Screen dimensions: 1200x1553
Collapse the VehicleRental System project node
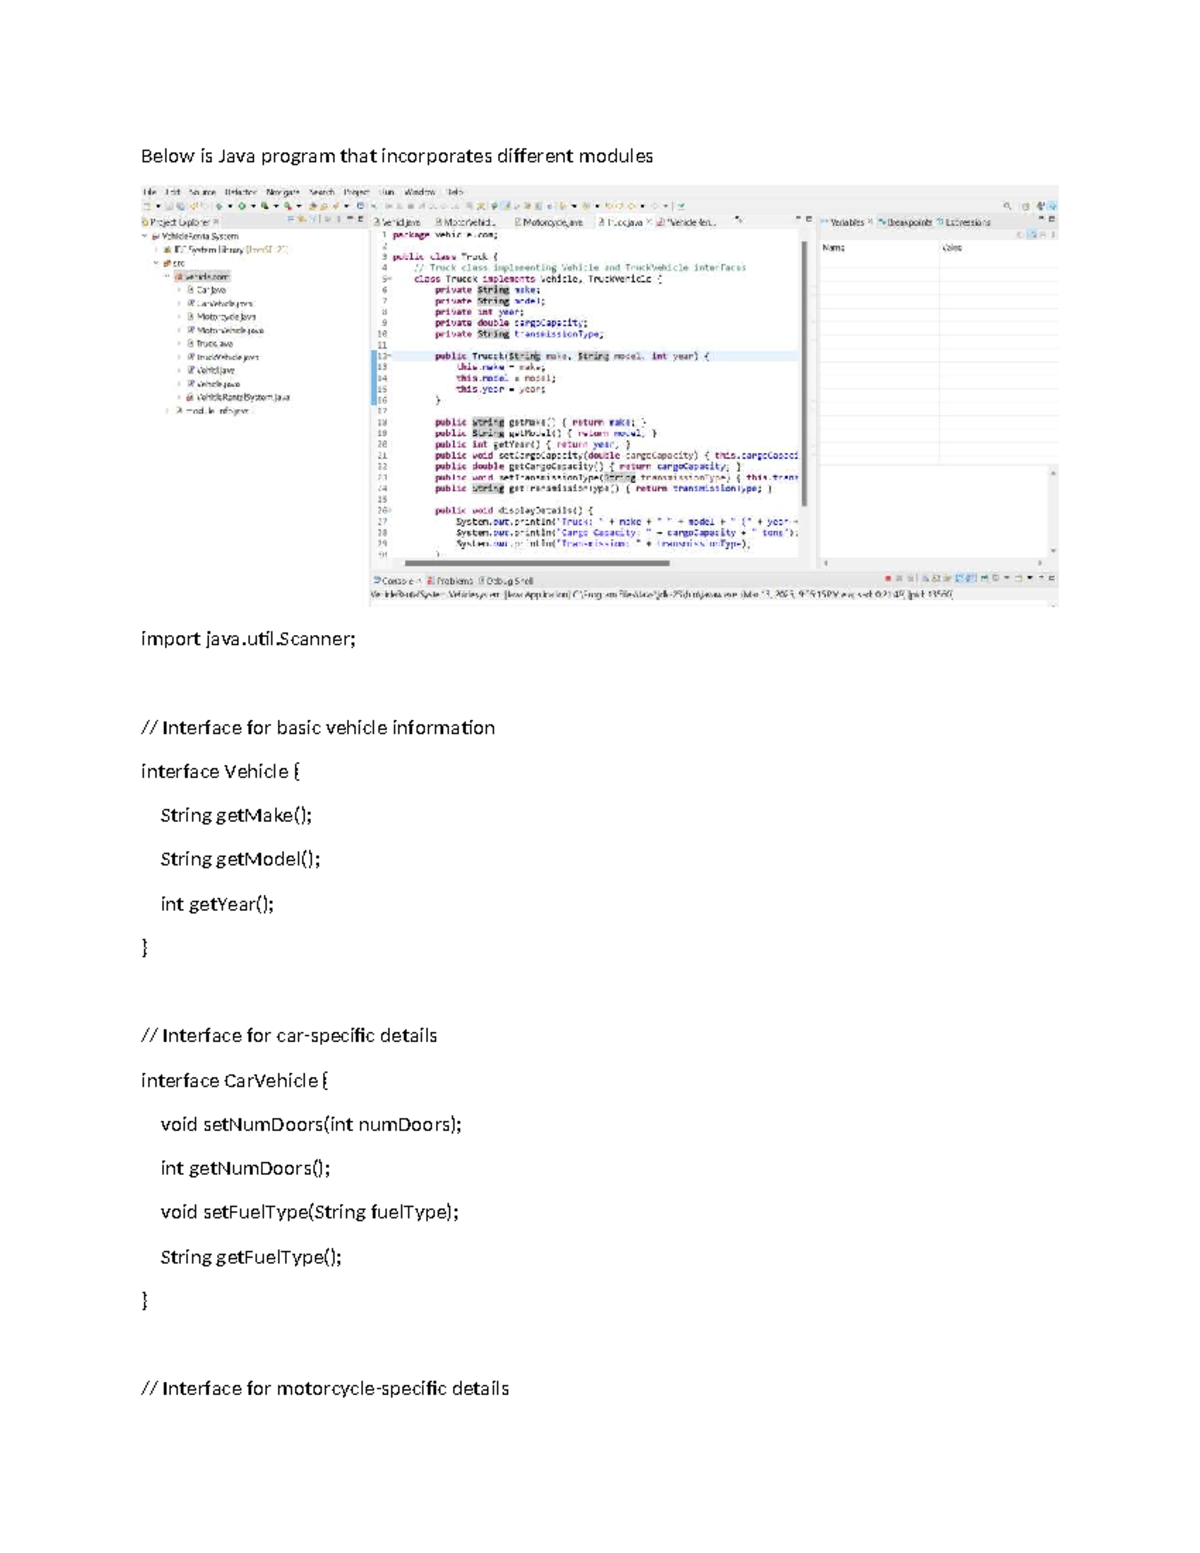tap(145, 237)
